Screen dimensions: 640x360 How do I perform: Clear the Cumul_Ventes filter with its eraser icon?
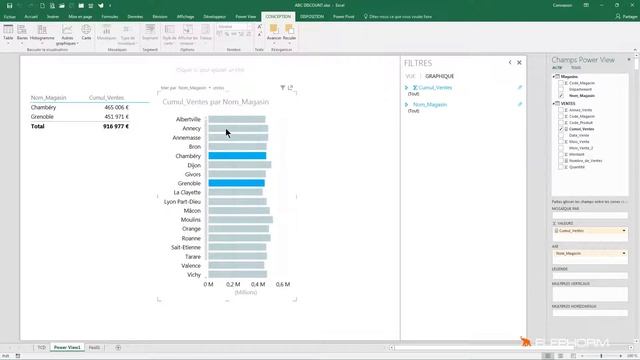[520, 87]
